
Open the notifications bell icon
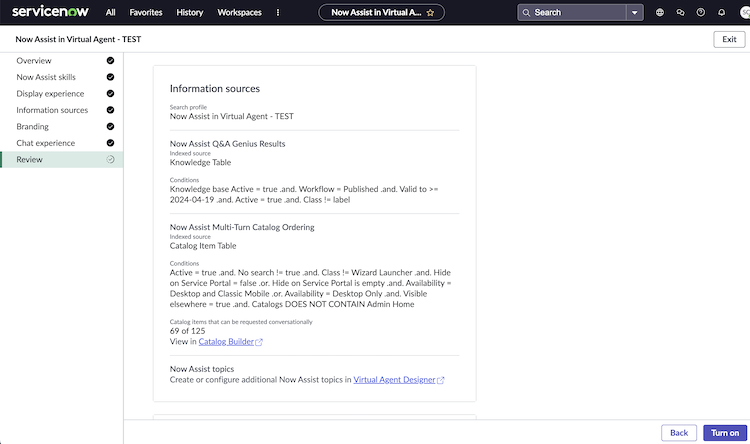pos(721,13)
